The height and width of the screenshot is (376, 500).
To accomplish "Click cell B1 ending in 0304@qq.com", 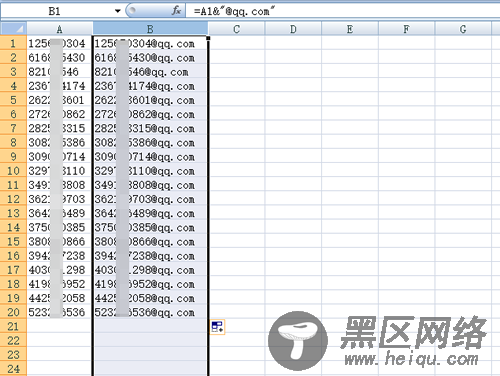I will coord(150,43).
